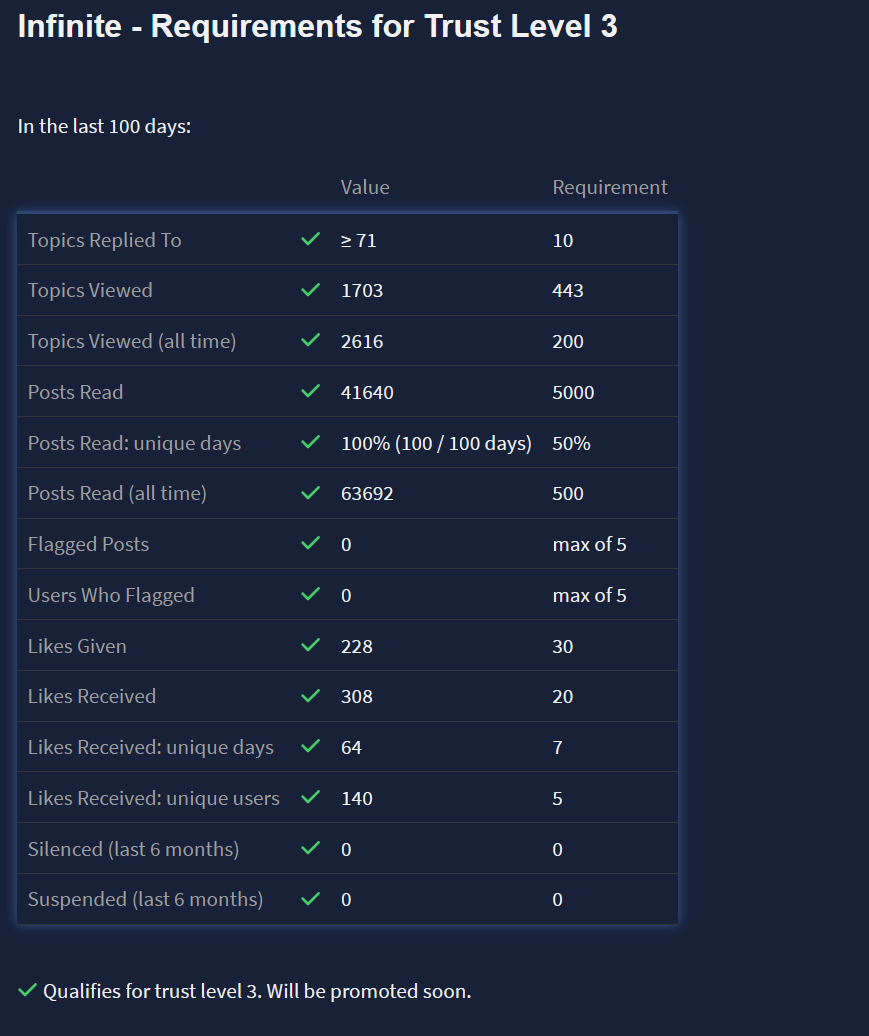Click the Requirement column header

point(610,187)
